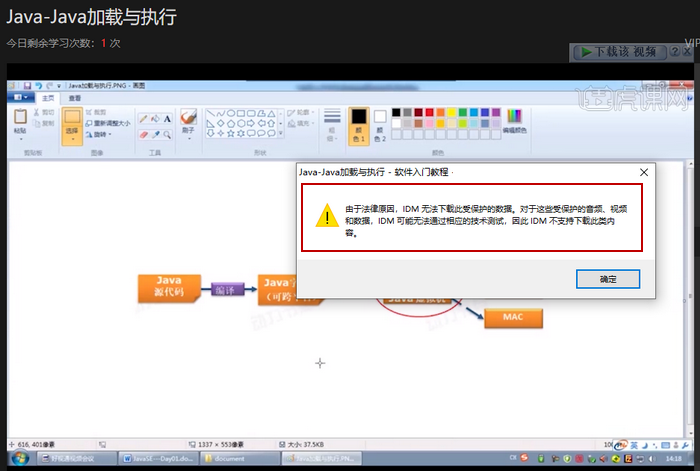Screen dimensions: 700x471
Task: Pick the yellow swatch in the palette
Action: point(451,112)
